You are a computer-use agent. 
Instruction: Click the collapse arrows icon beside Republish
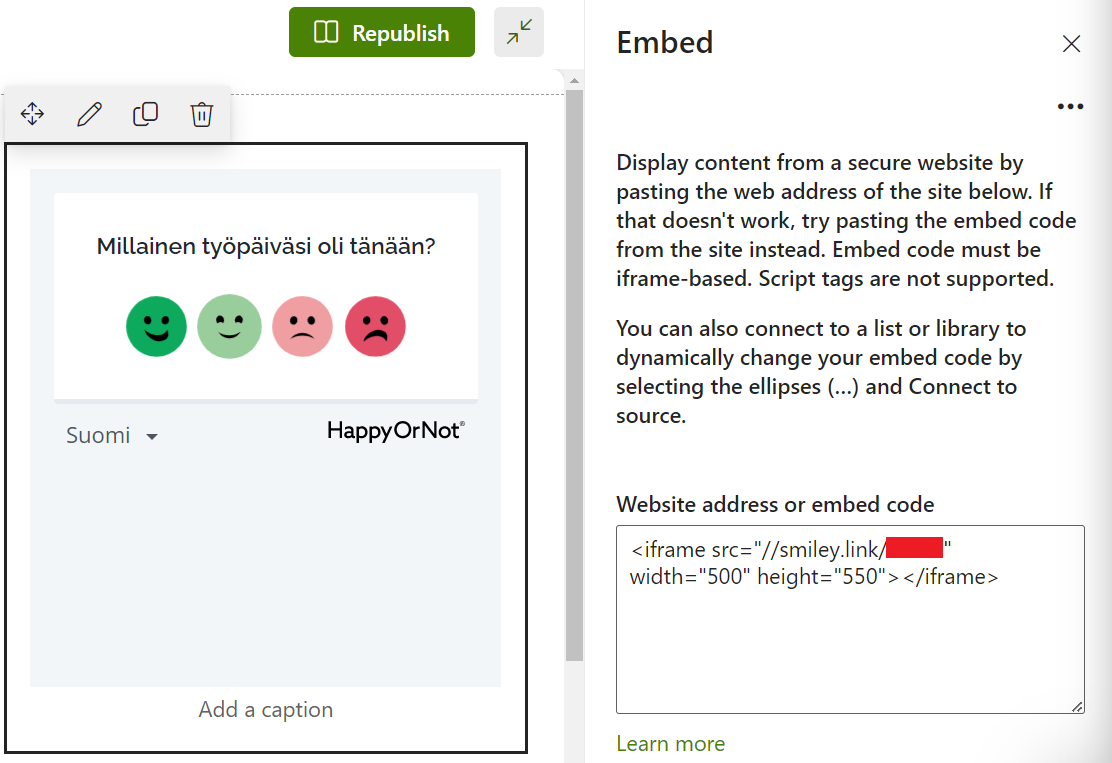point(519,33)
